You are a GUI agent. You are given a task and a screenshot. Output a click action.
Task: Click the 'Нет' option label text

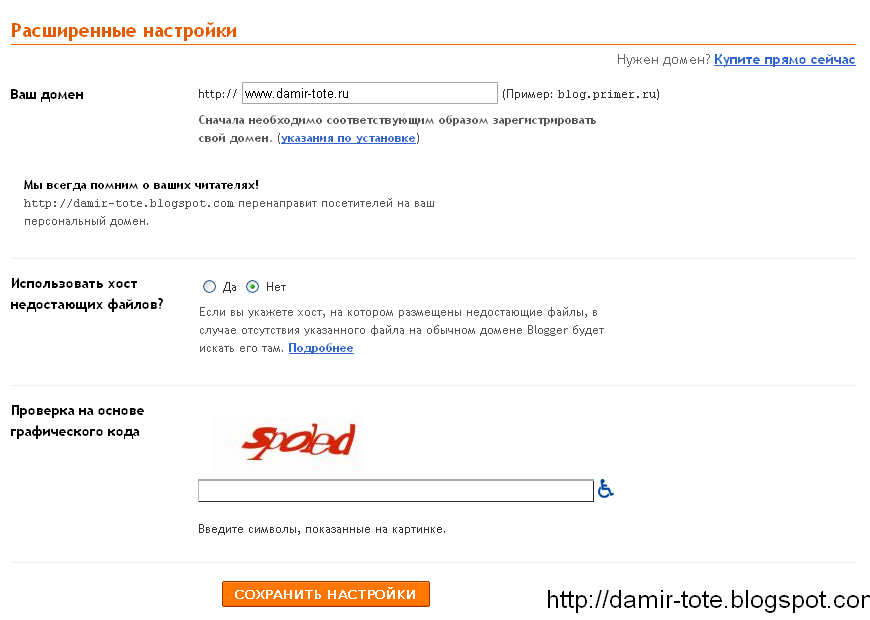coord(276,287)
